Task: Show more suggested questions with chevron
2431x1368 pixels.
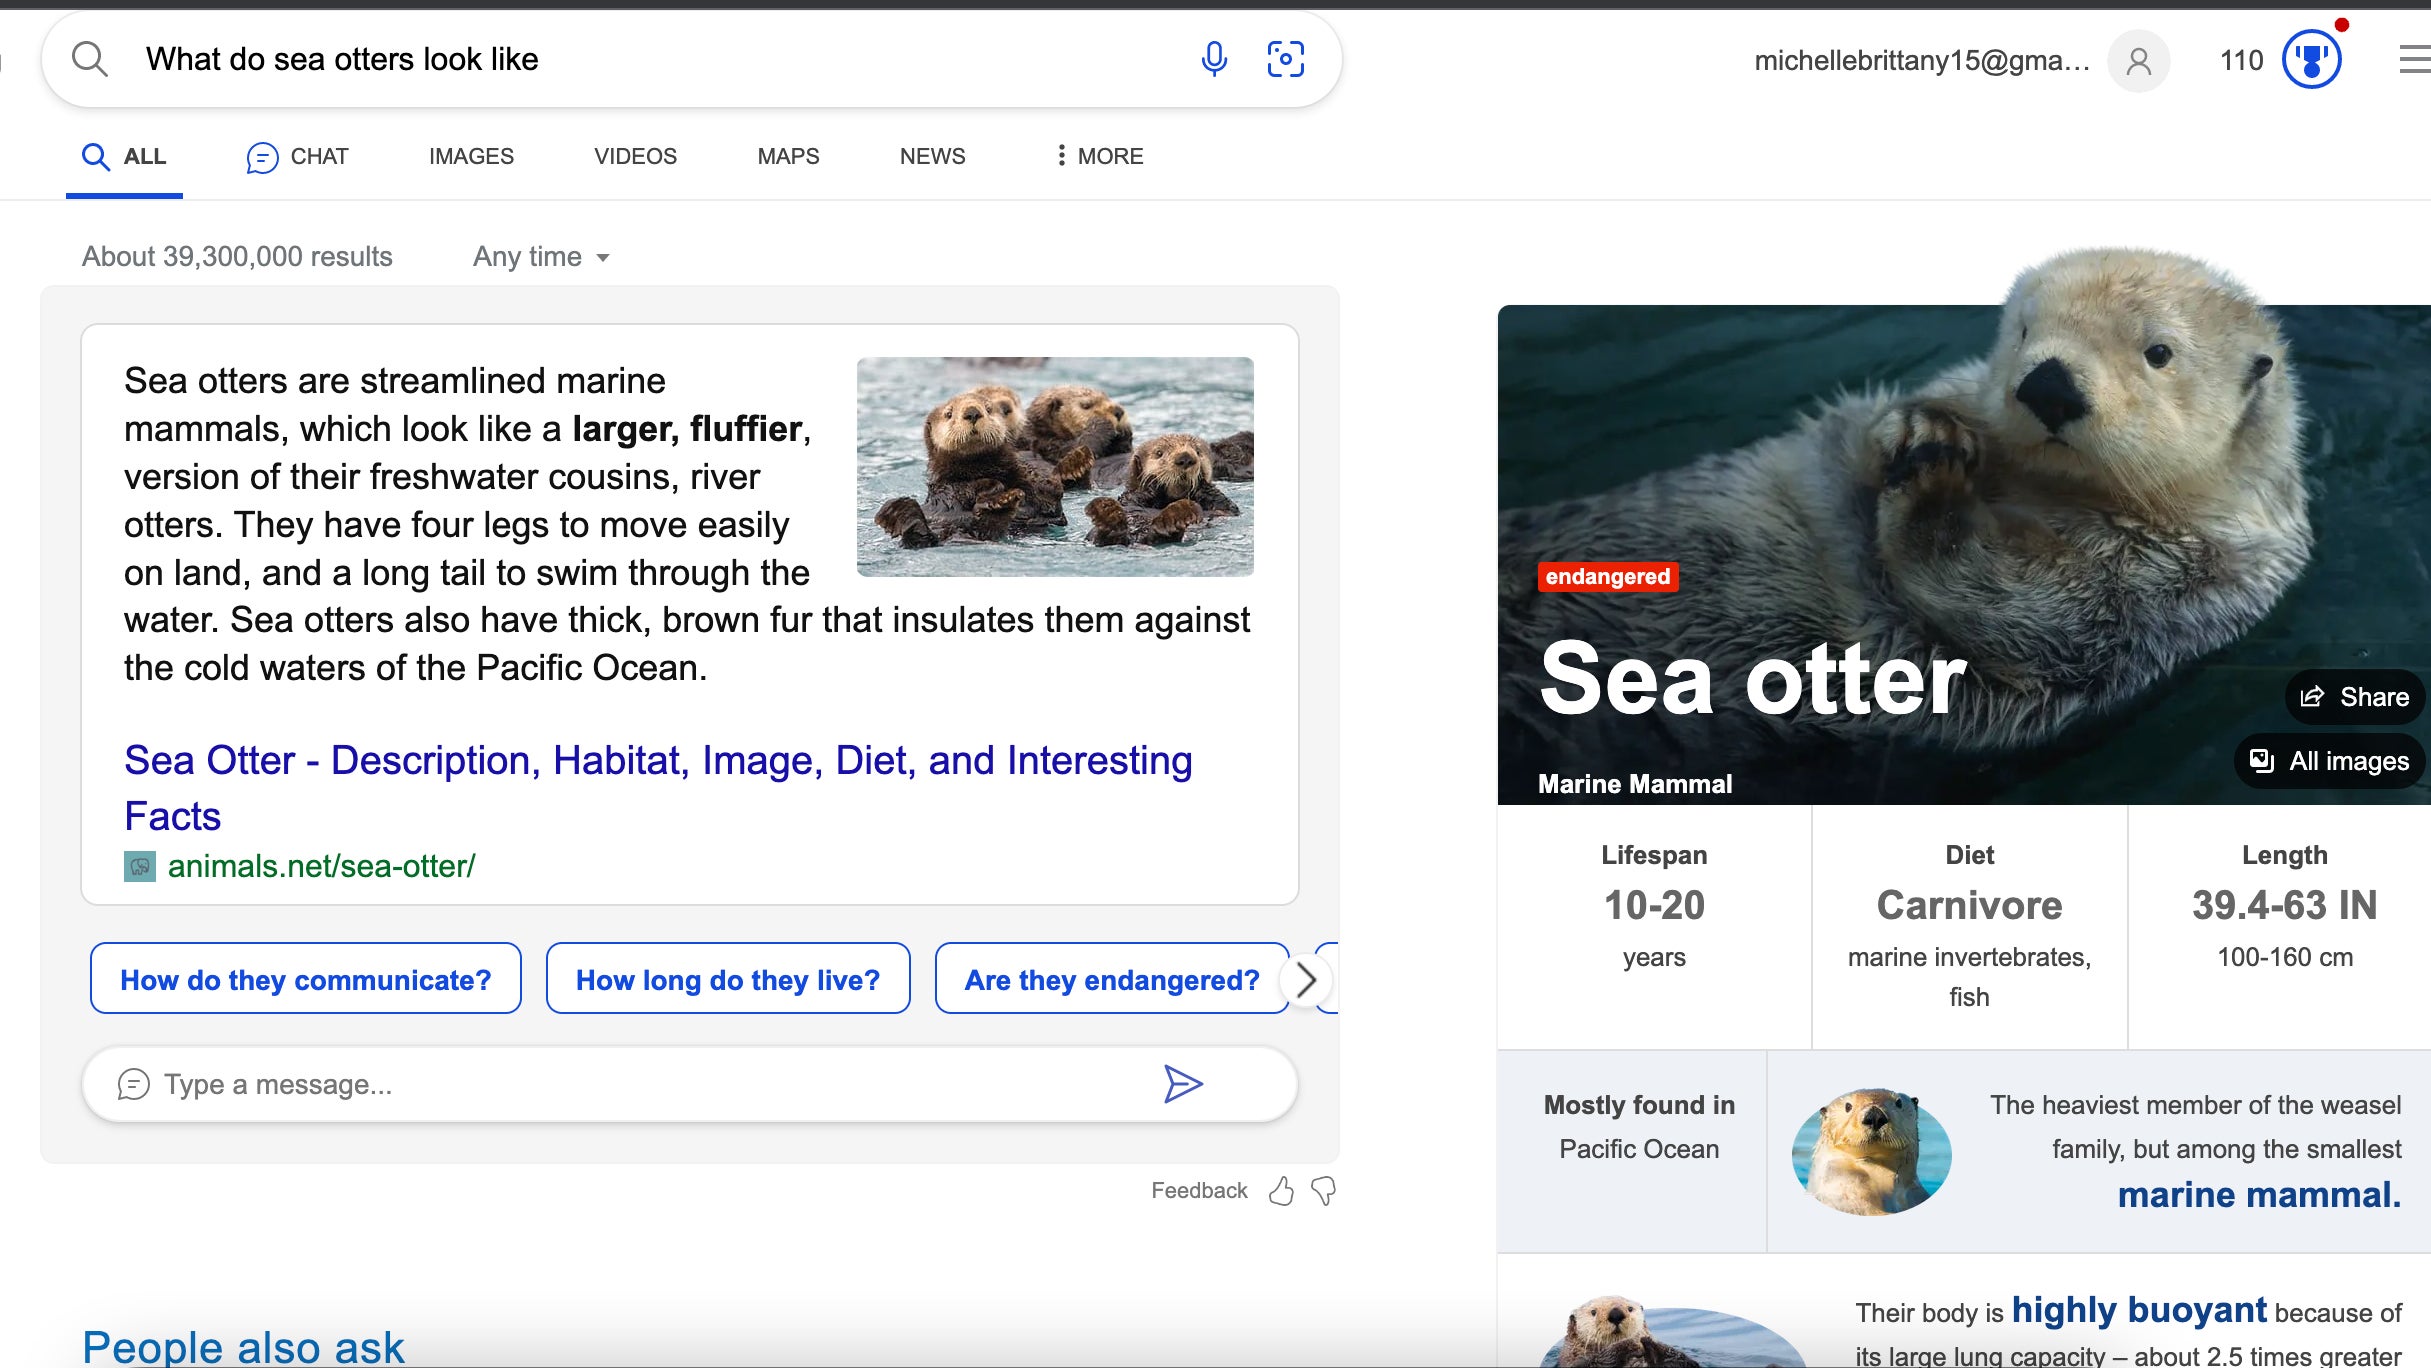Action: (1305, 980)
